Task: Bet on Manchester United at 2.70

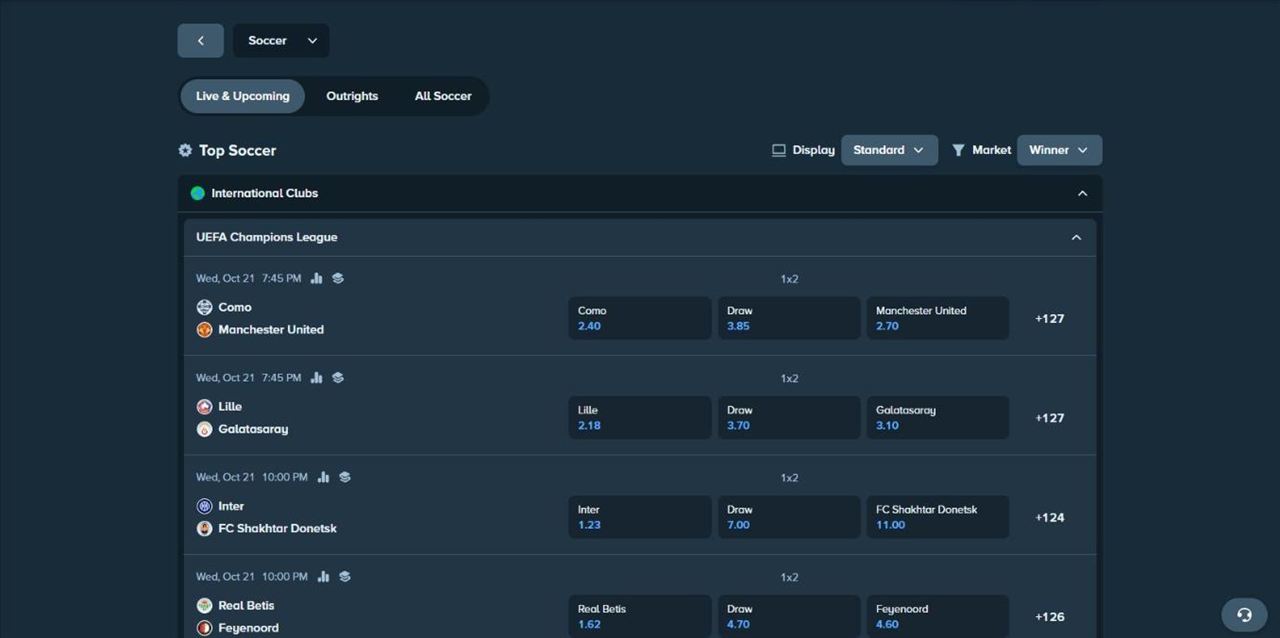Action: coord(937,318)
